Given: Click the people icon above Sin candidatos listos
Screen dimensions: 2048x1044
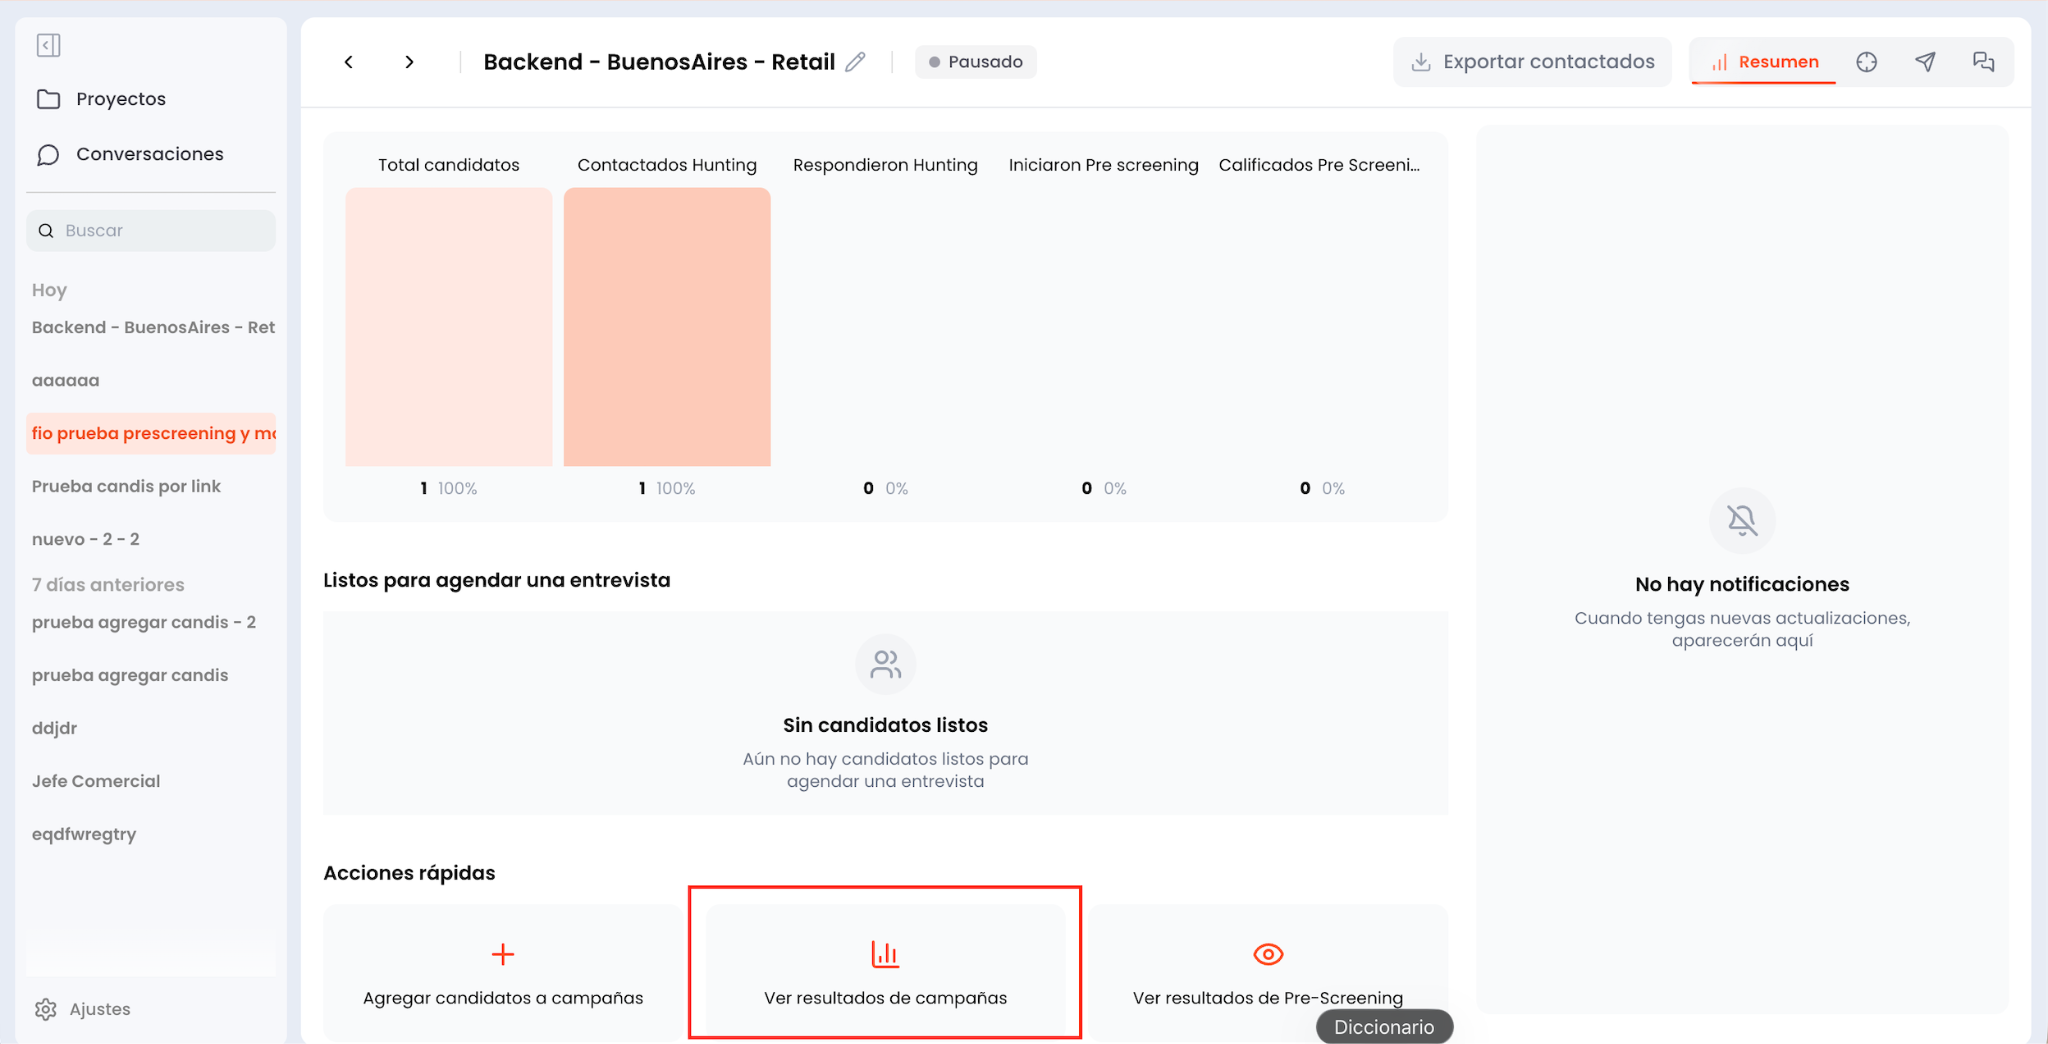Looking at the screenshot, I should [885, 664].
